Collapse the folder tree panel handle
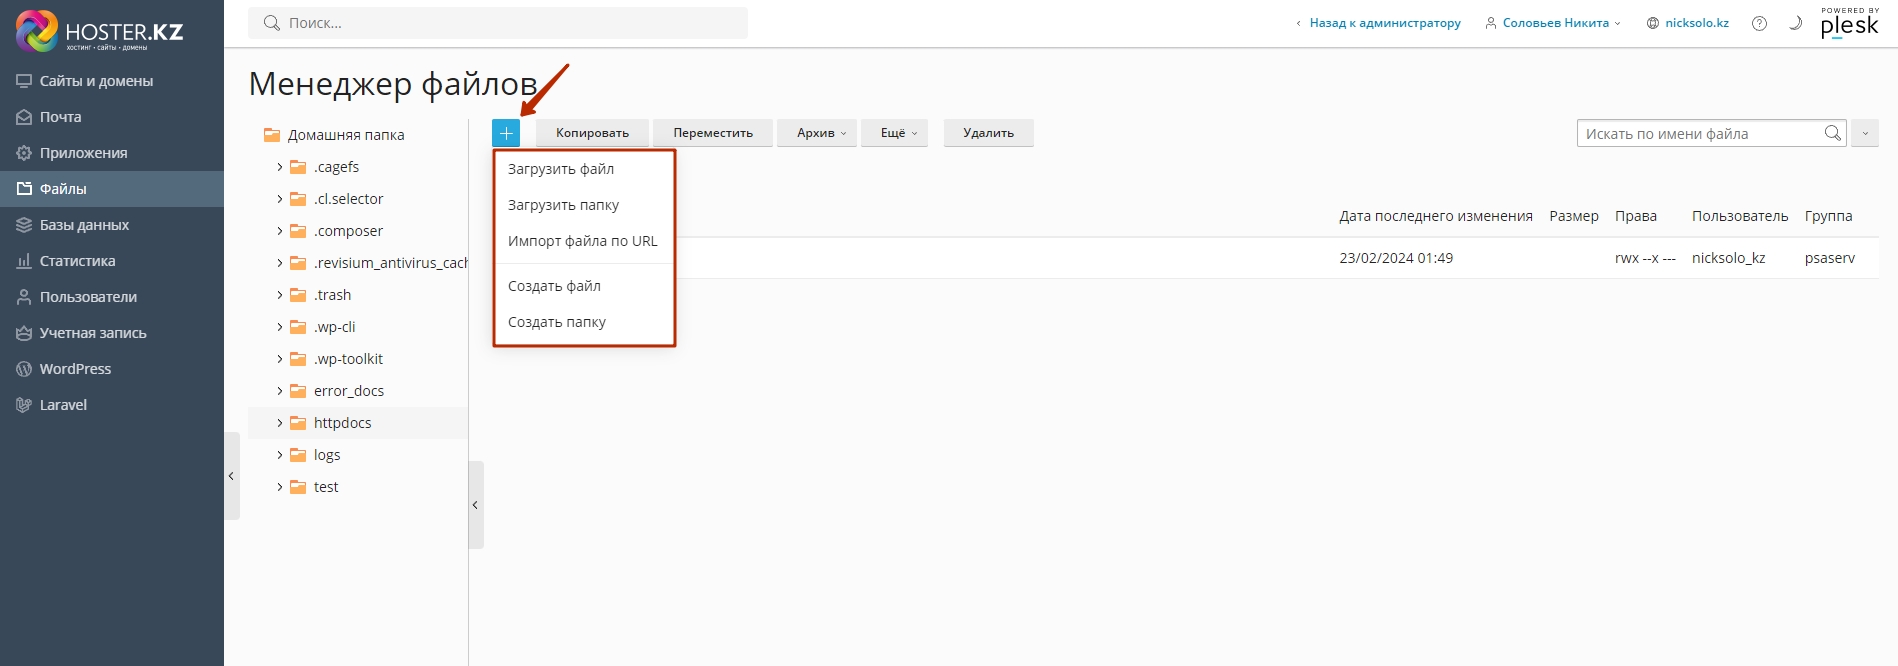The image size is (1898, 666). click(476, 505)
